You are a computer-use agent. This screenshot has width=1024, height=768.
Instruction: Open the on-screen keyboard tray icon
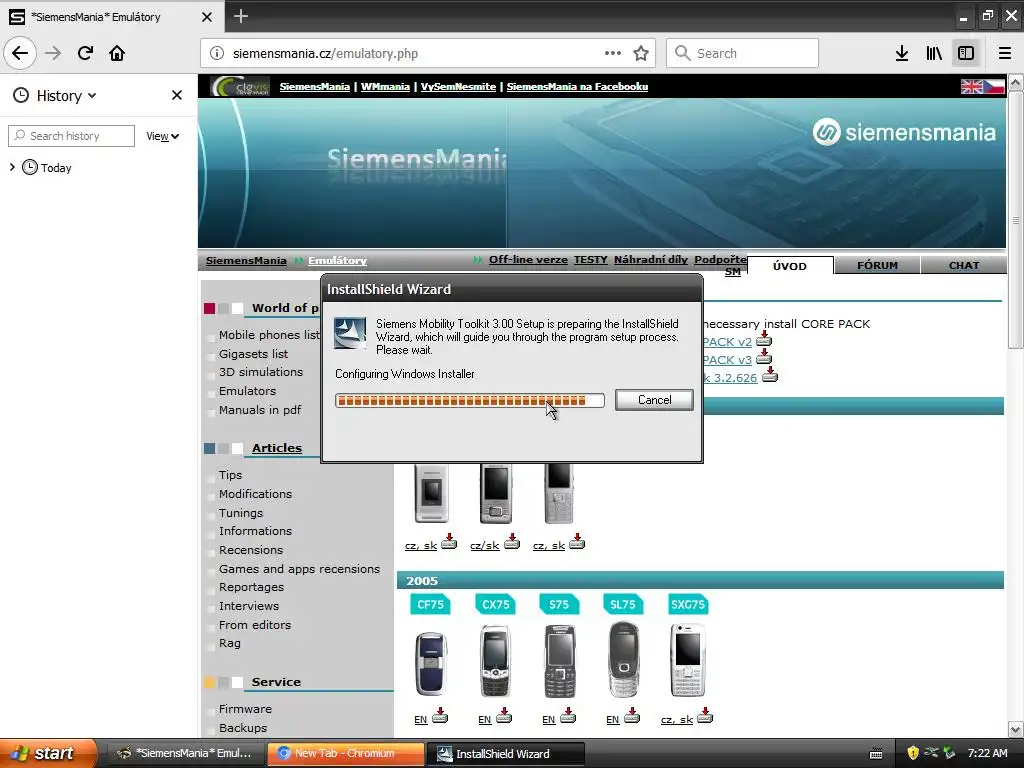(876, 754)
